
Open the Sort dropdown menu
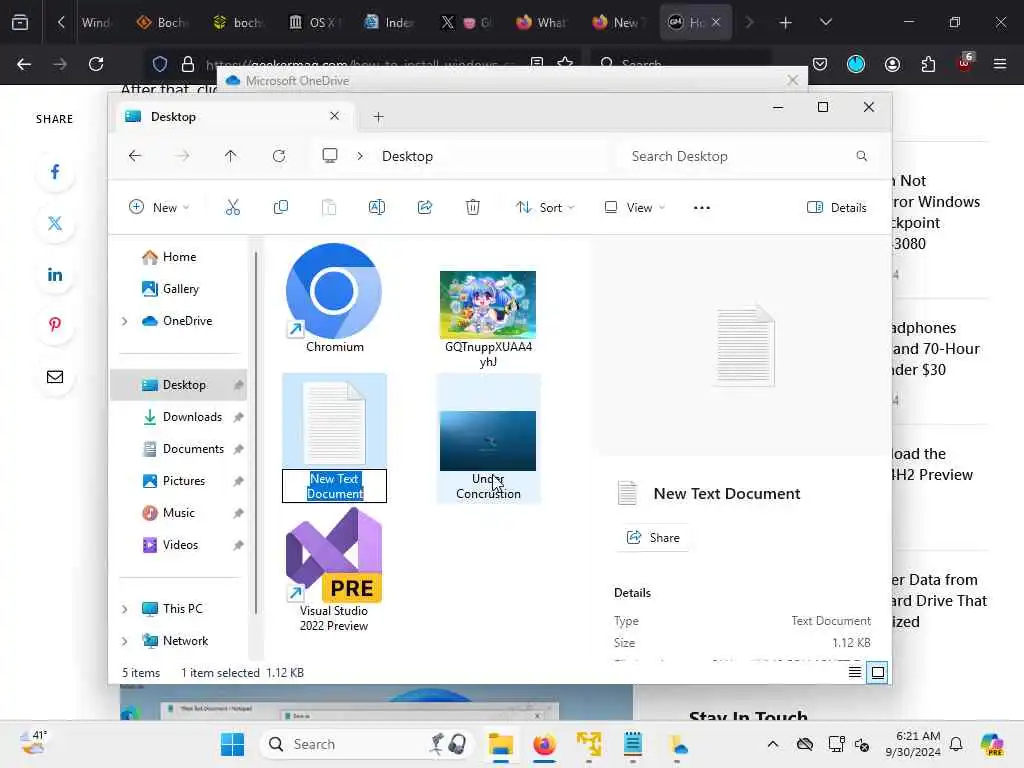[545, 208]
